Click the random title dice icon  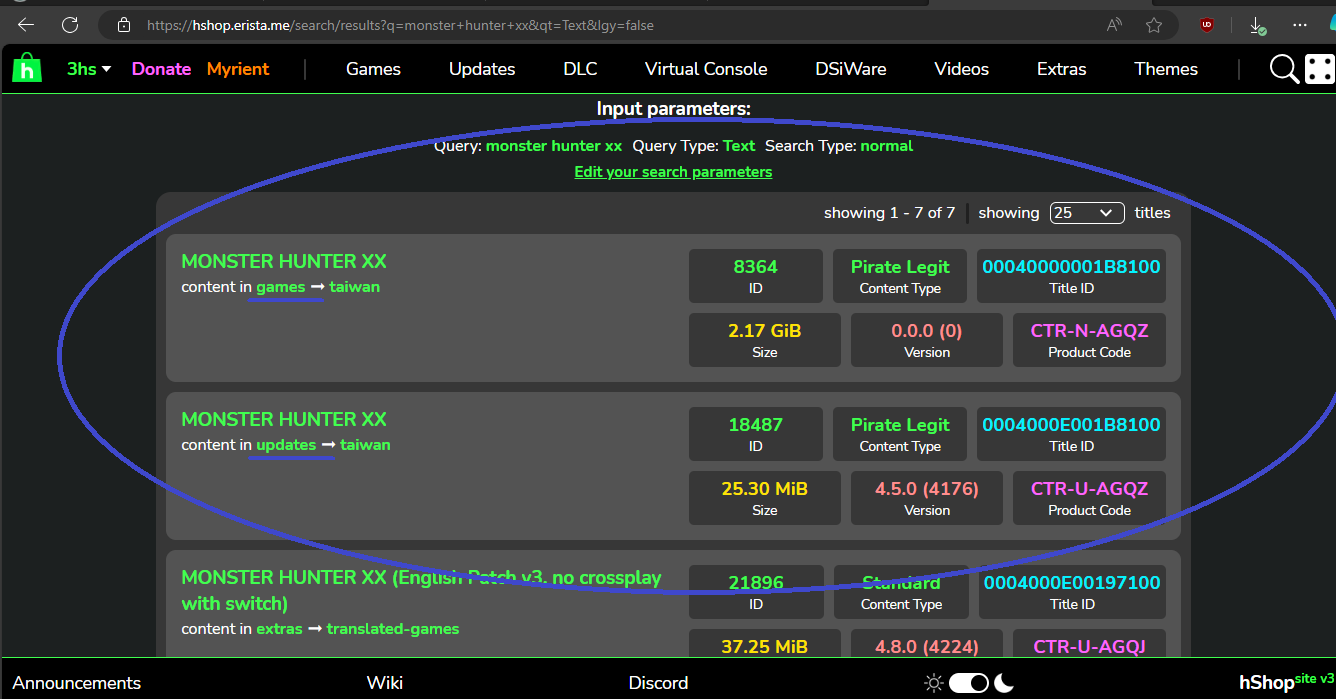point(1319,68)
